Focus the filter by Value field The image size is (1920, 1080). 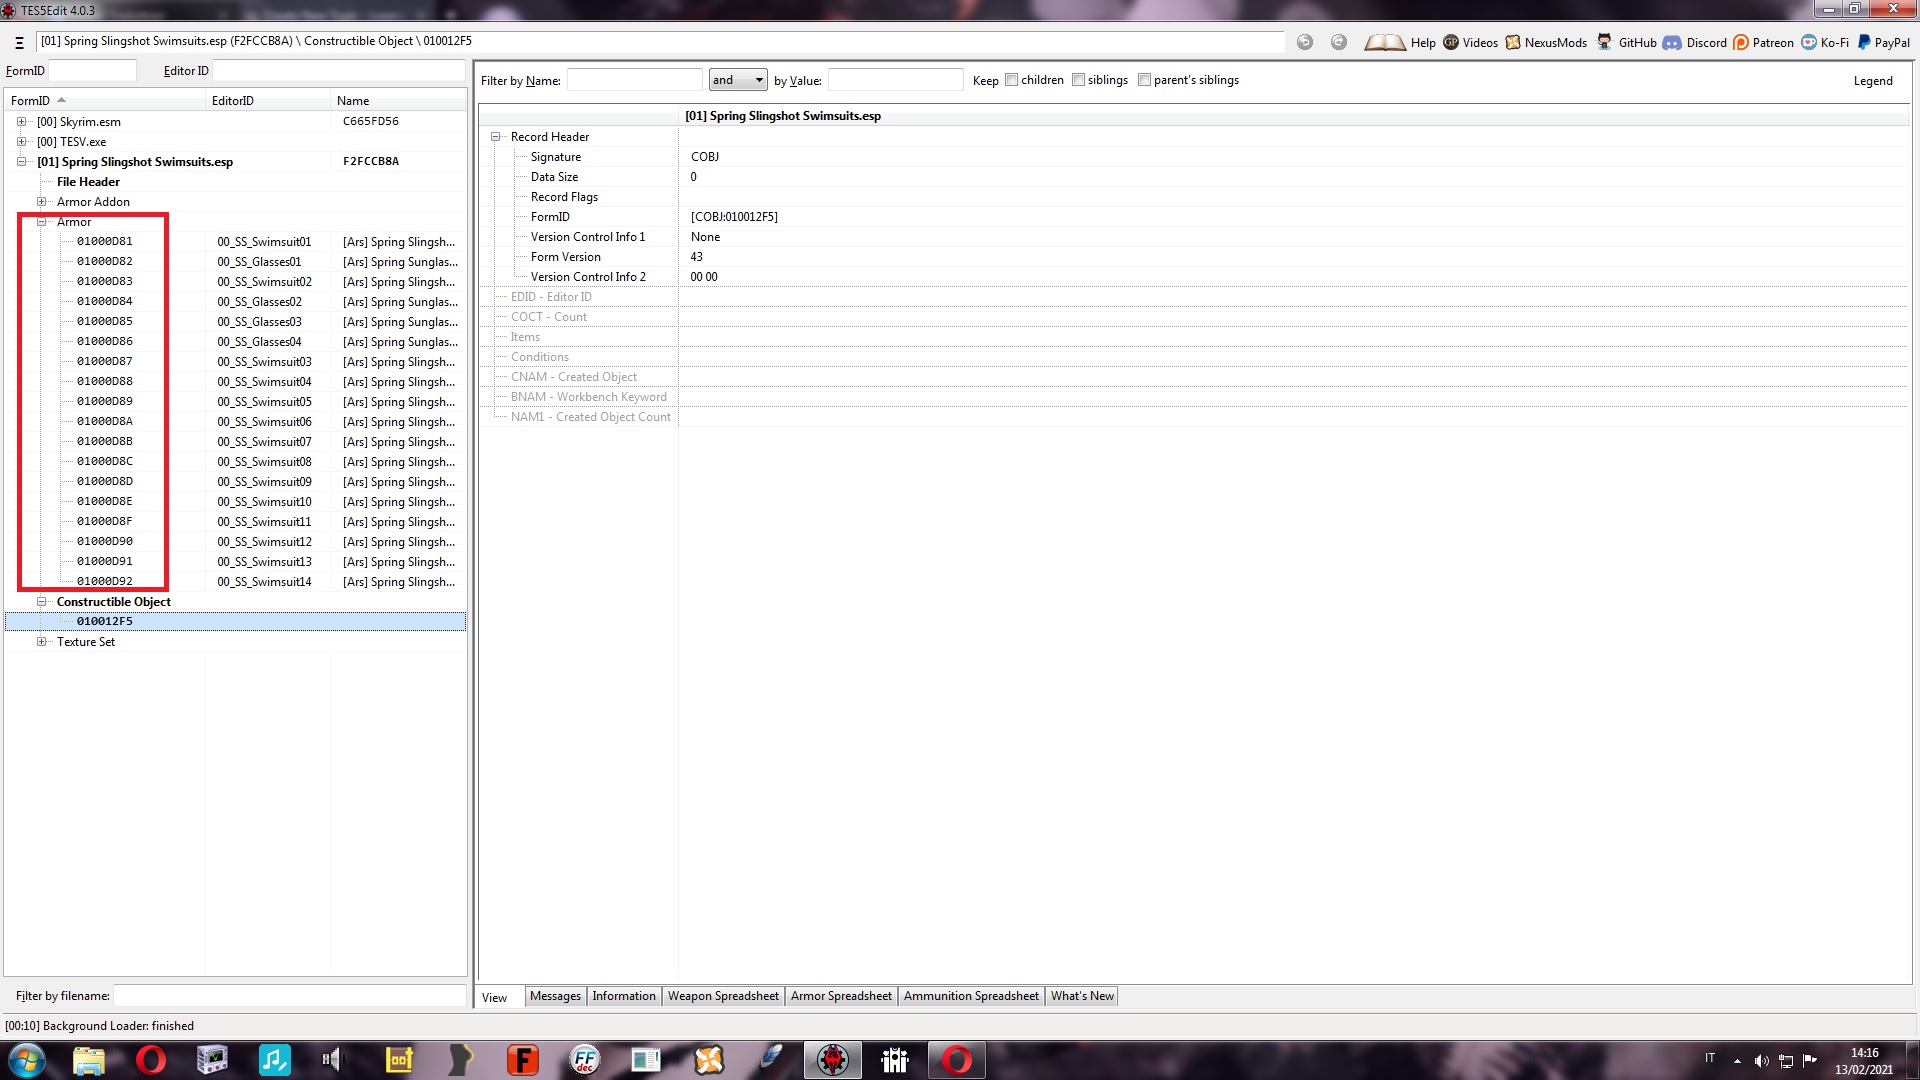click(896, 80)
